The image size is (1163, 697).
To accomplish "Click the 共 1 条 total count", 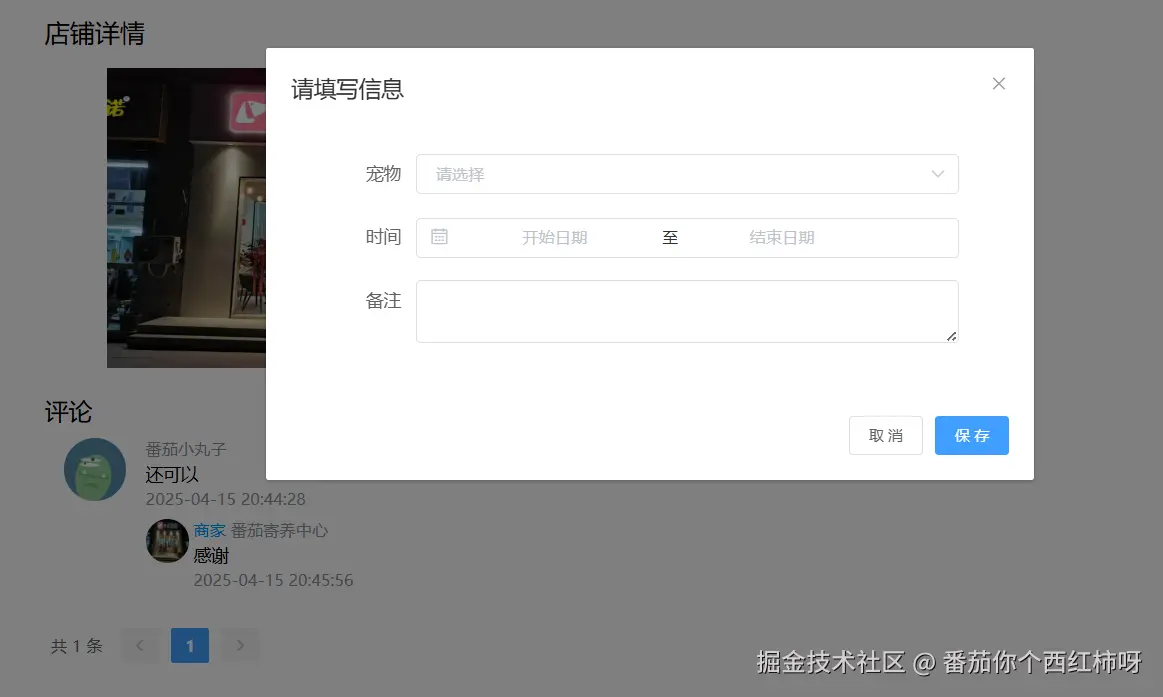I will (76, 646).
